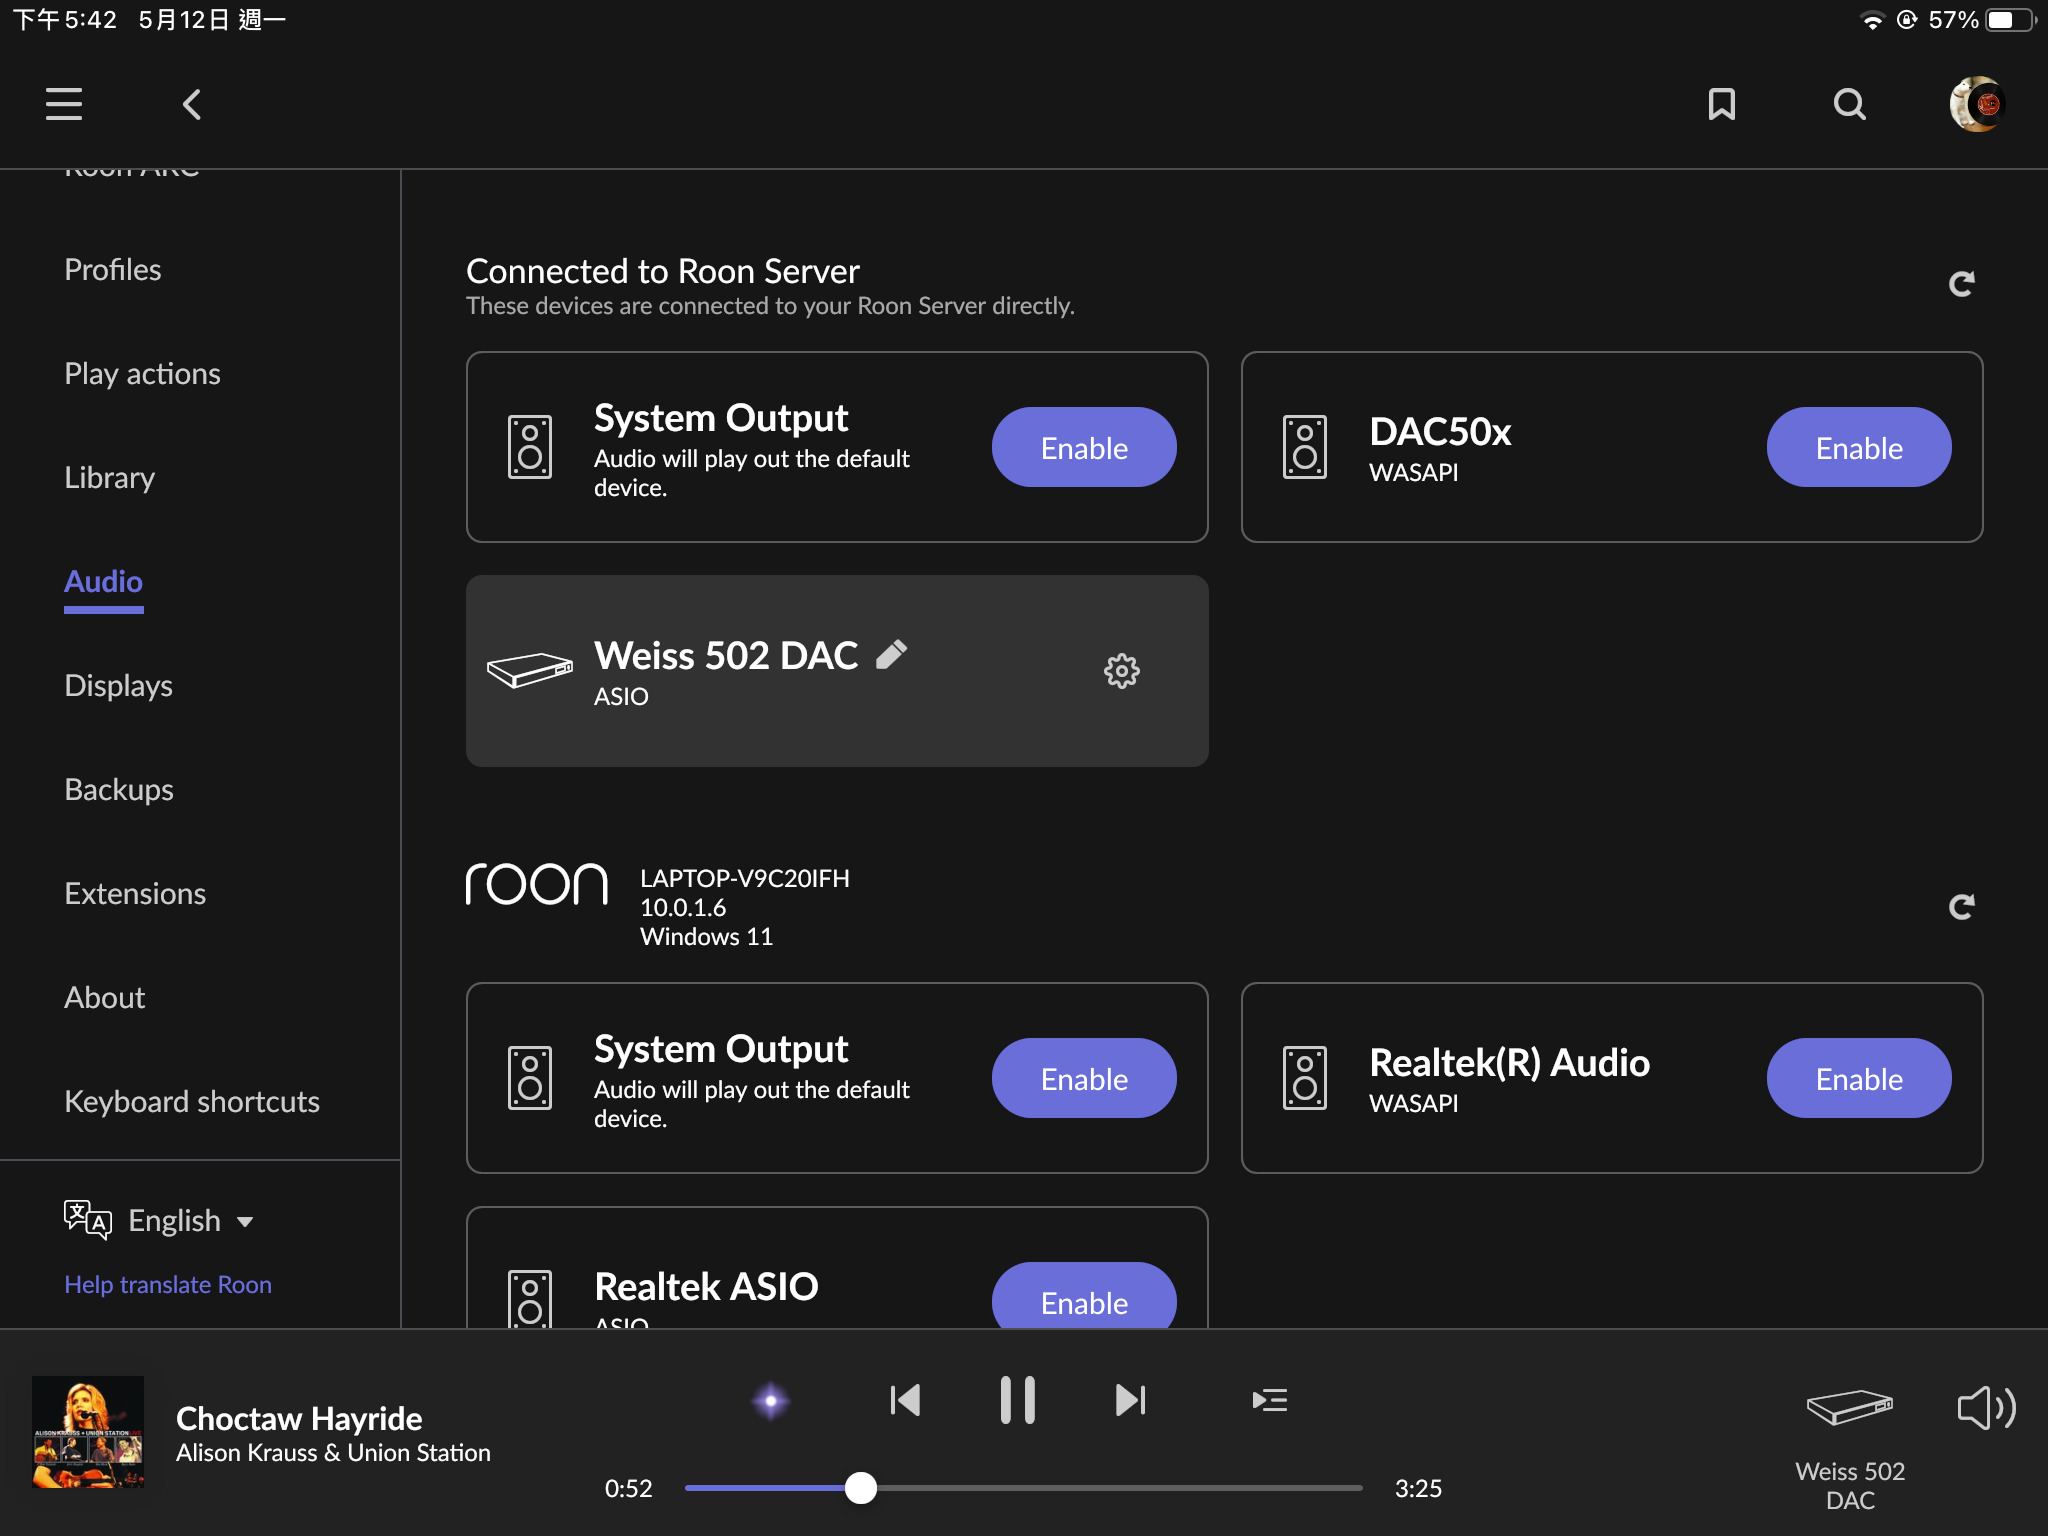Open the play queue icon

click(x=1269, y=1400)
